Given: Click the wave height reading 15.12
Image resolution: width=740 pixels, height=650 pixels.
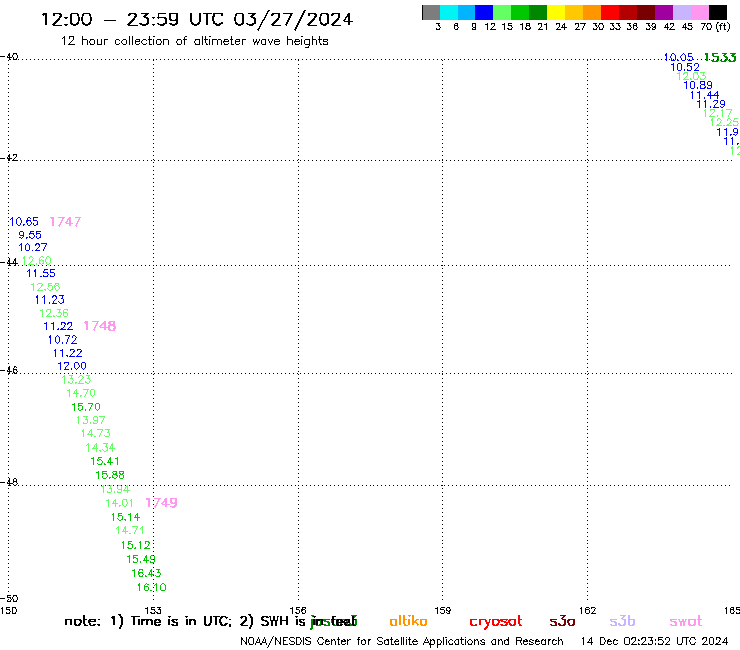Looking at the screenshot, I should click(135, 545).
